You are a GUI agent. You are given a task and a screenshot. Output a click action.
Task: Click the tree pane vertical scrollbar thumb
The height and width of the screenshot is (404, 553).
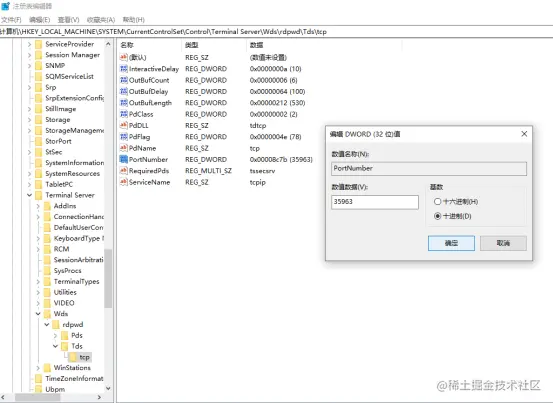[108, 278]
